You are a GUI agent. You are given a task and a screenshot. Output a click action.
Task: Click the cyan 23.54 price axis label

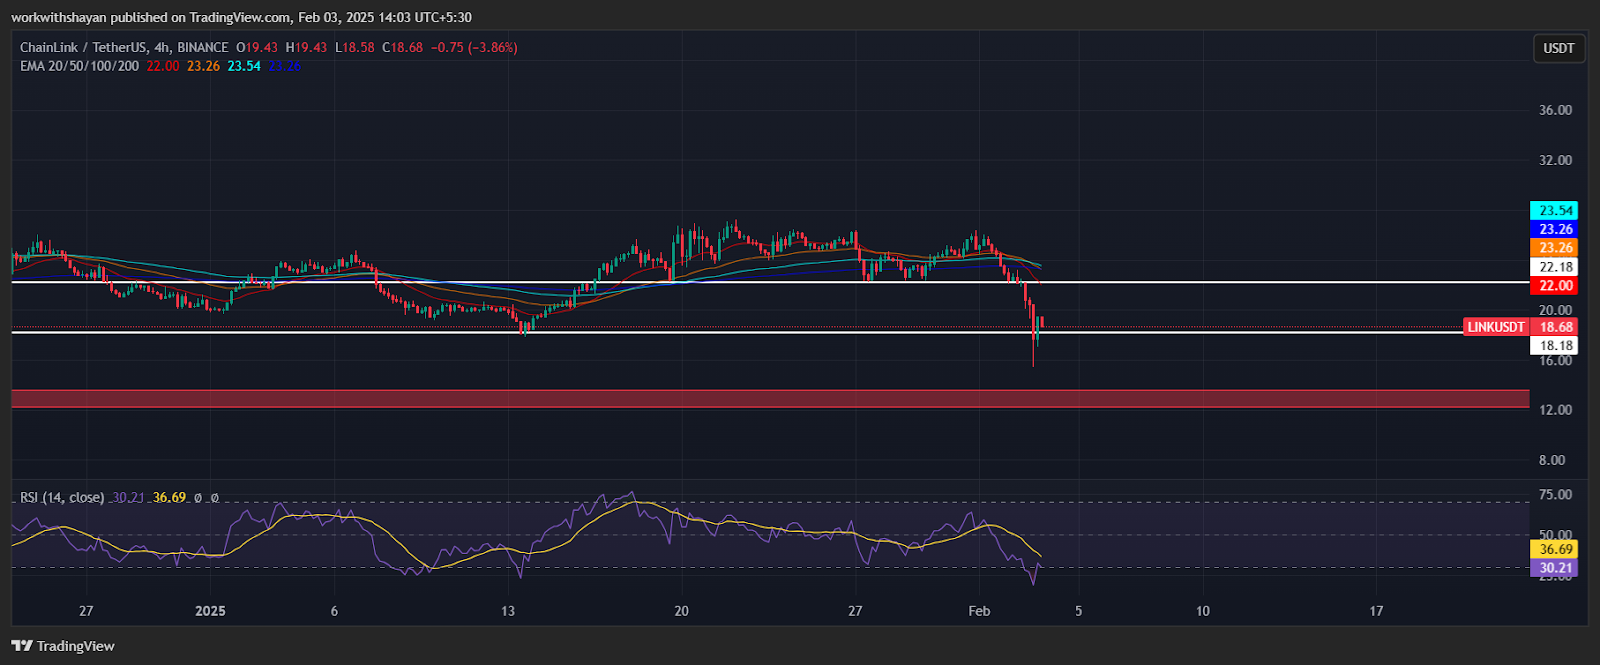[x=1556, y=210]
